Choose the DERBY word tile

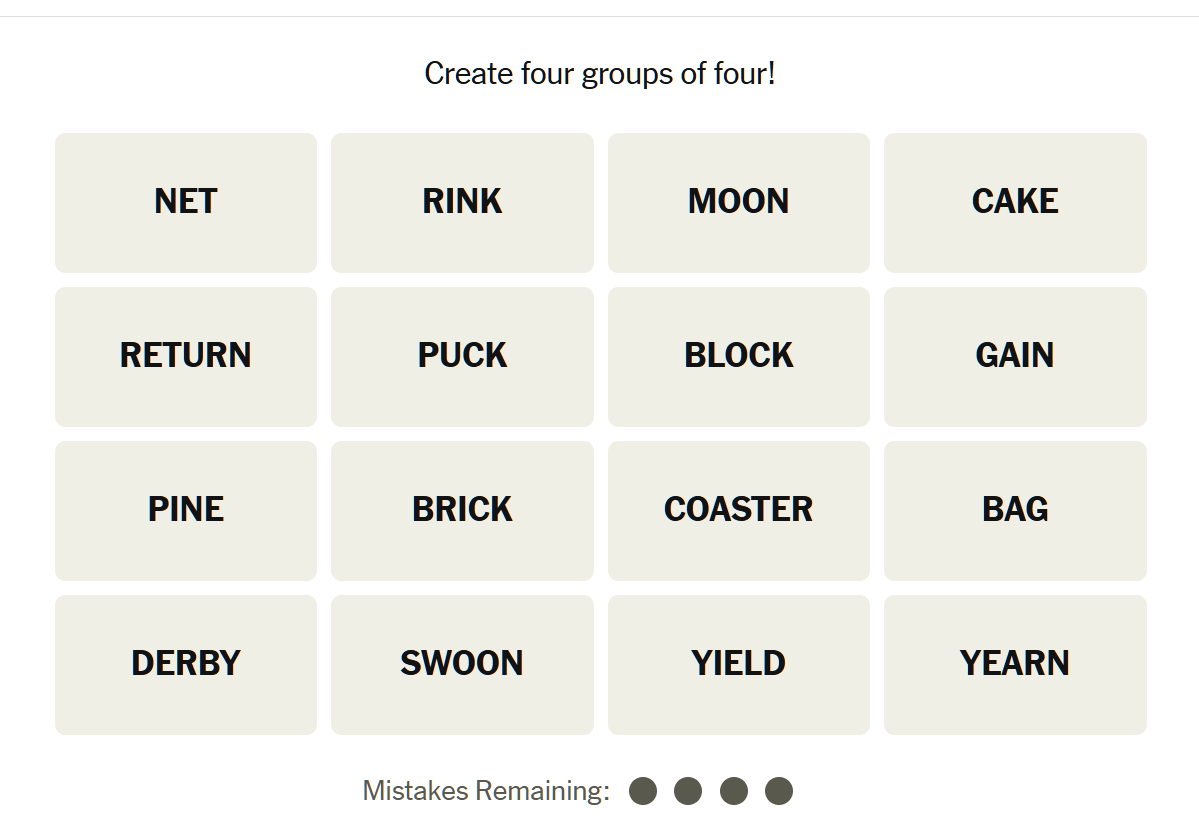pyautogui.click(x=186, y=664)
